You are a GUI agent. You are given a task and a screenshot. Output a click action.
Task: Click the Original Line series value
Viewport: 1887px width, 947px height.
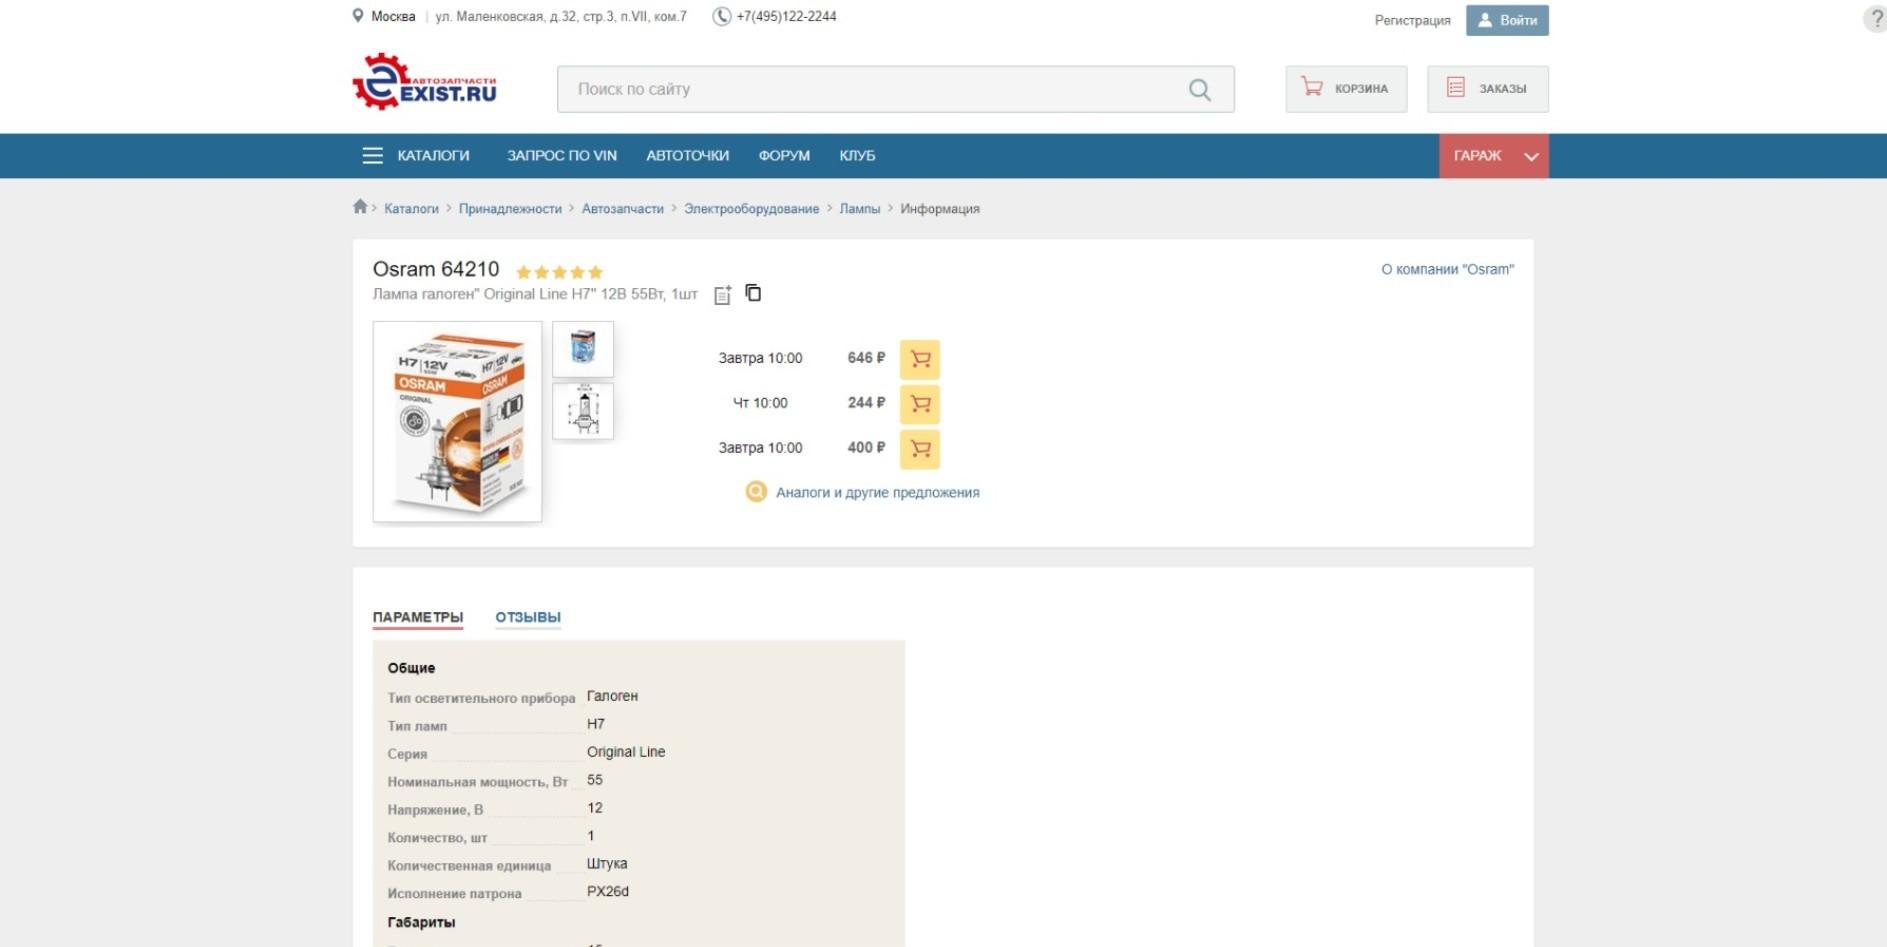(x=626, y=752)
